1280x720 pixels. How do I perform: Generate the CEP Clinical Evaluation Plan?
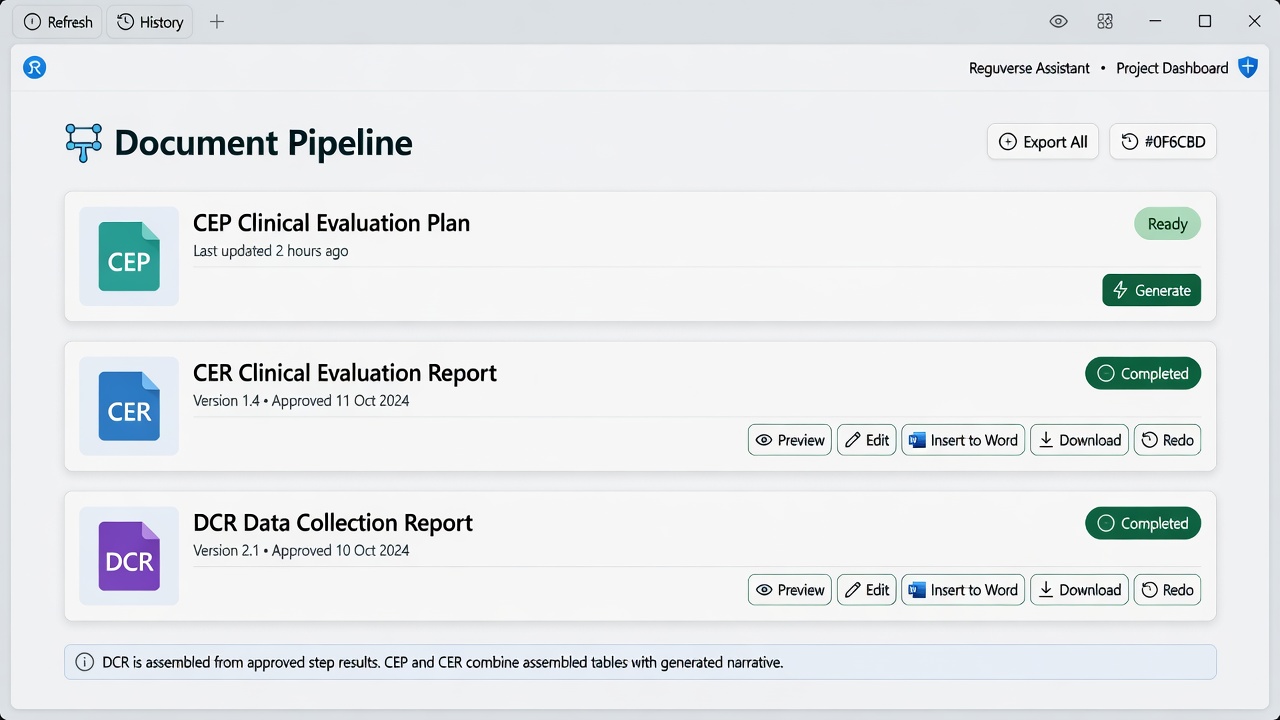[x=1152, y=290]
